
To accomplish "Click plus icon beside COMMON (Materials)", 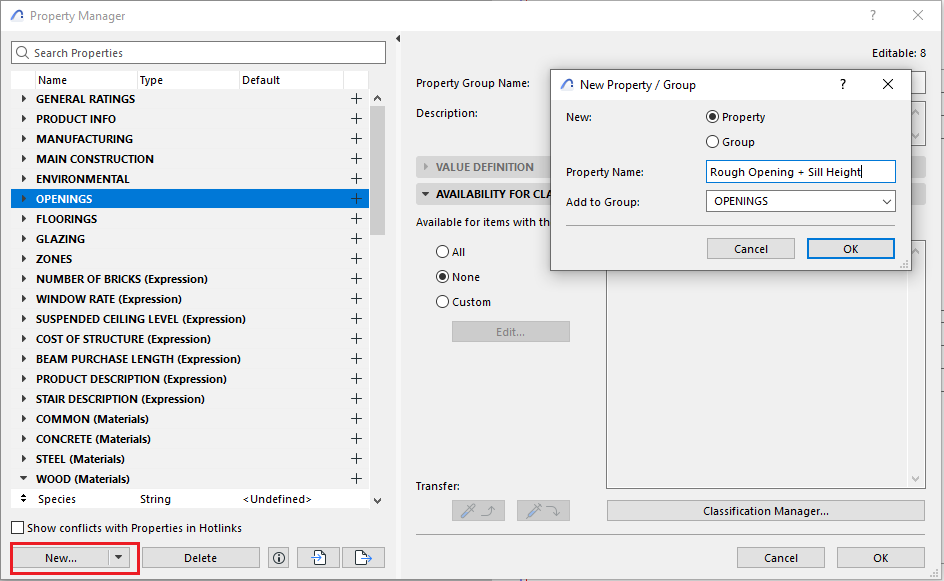I will (x=356, y=418).
